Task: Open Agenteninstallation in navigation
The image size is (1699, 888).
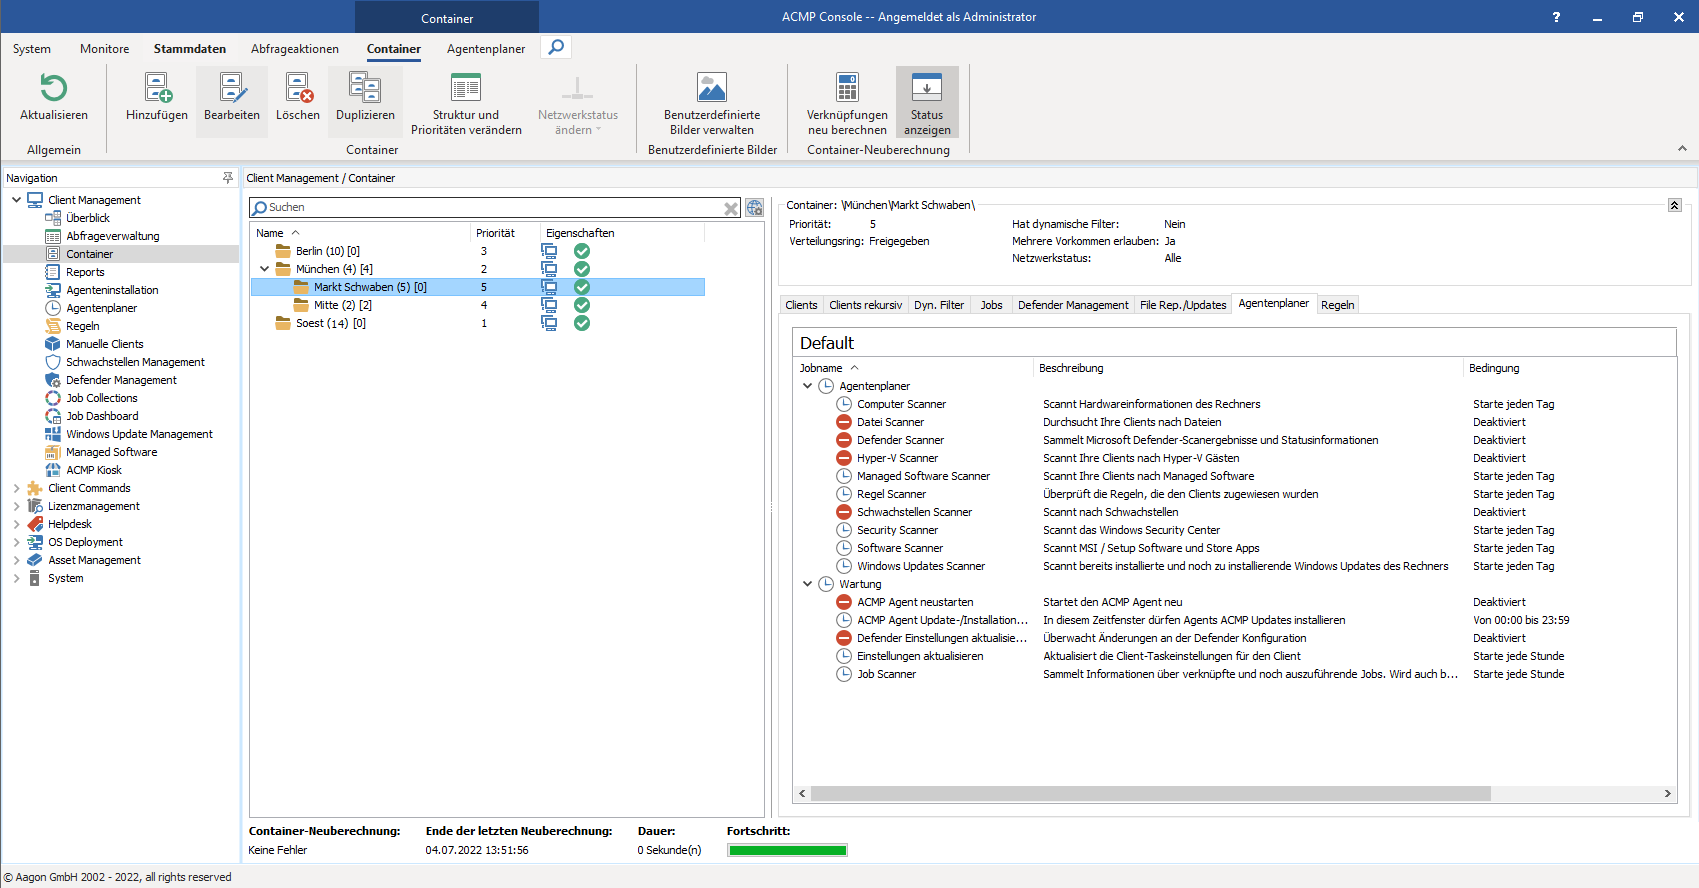Action: (112, 290)
